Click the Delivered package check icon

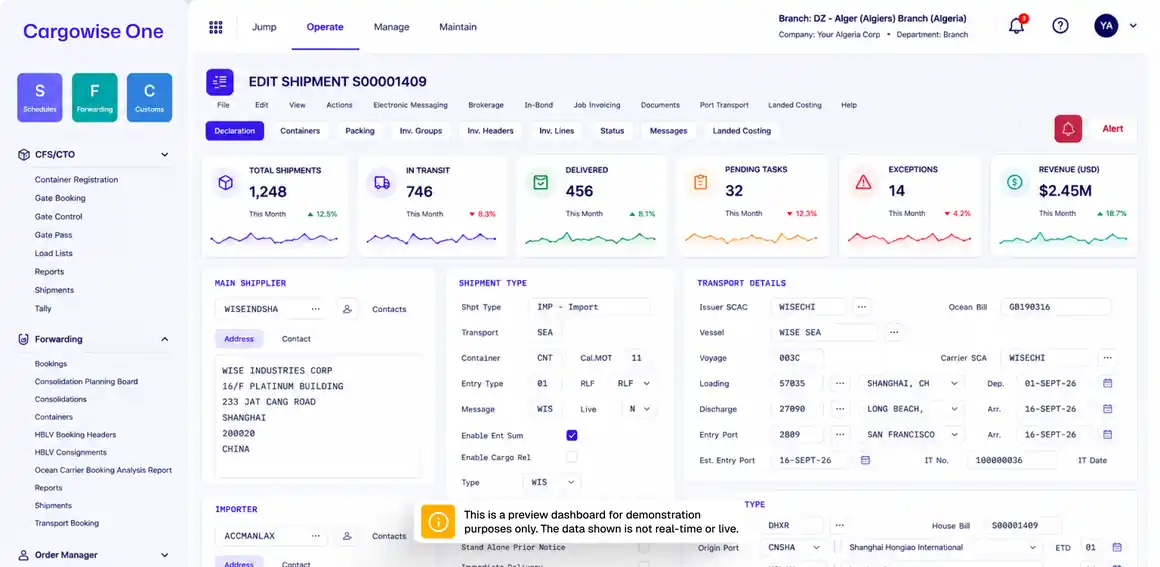[541, 182]
